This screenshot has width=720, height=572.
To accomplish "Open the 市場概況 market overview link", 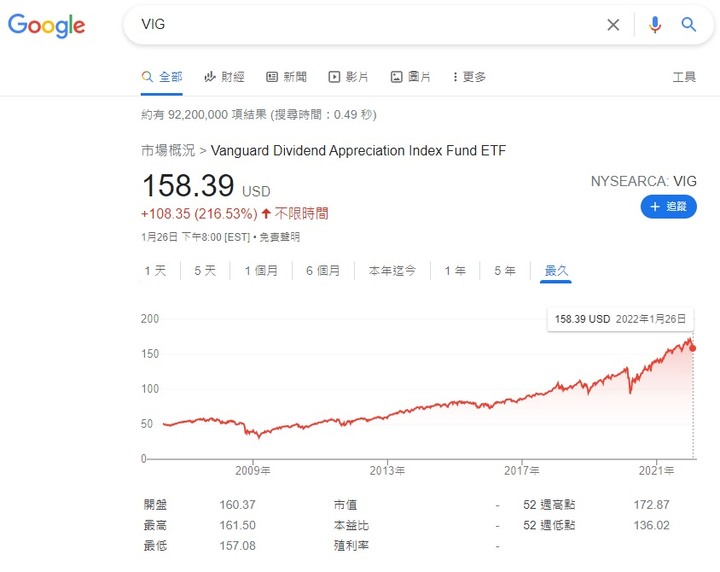I will point(168,150).
